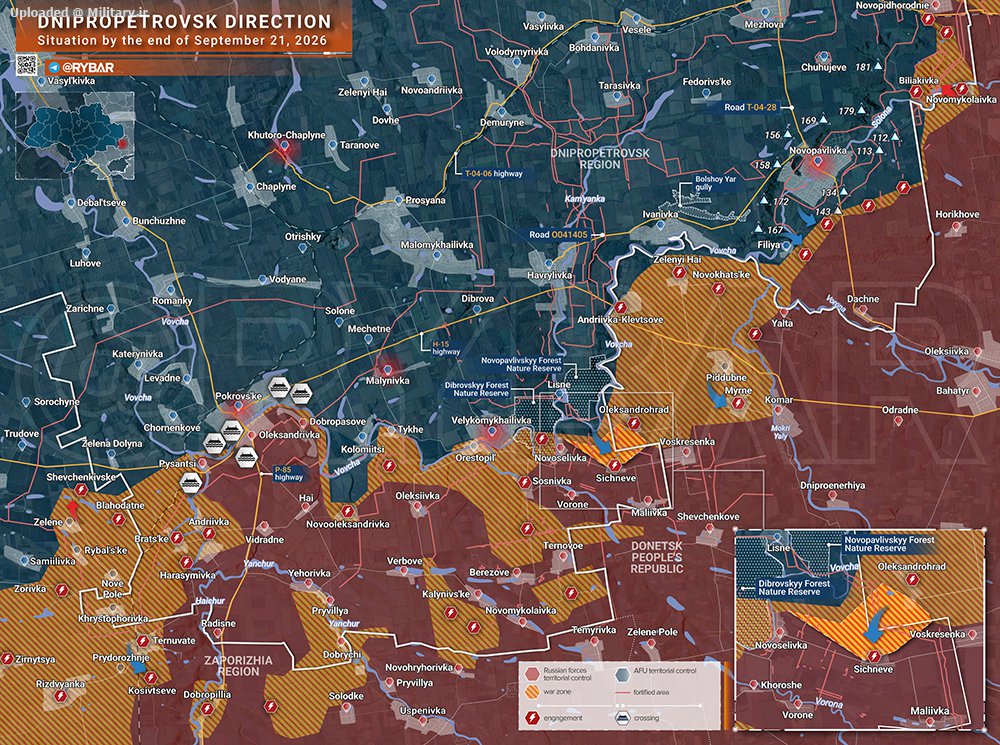1000x745 pixels.
Task: Click the engagement icon above Sichneve in the inset
Action: click(874, 656)
